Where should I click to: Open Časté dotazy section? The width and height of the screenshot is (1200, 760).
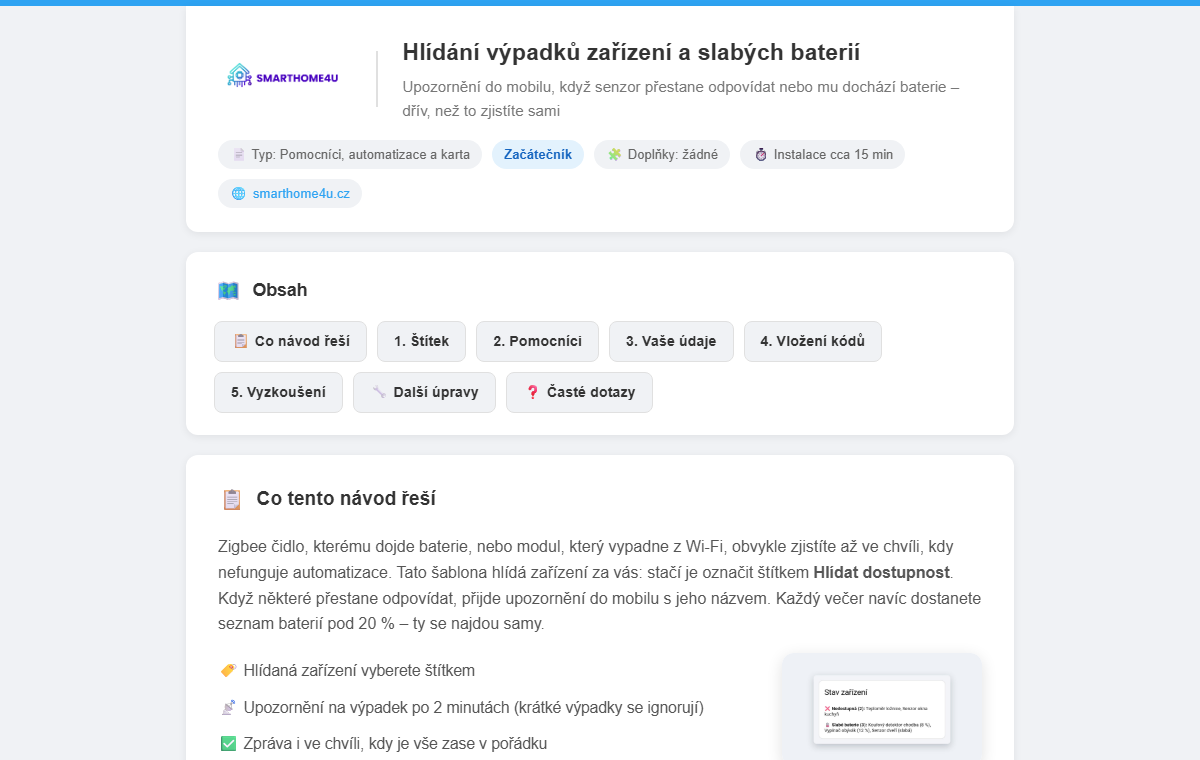579,392
